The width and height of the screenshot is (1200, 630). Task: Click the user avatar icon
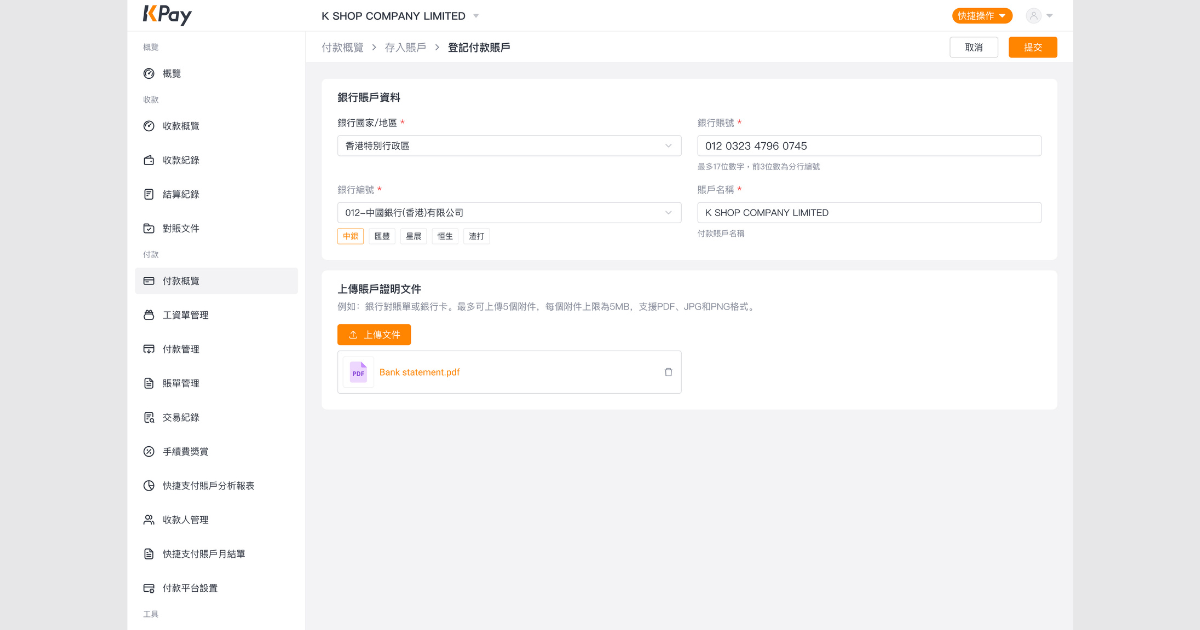click(x=1033, y=16)
